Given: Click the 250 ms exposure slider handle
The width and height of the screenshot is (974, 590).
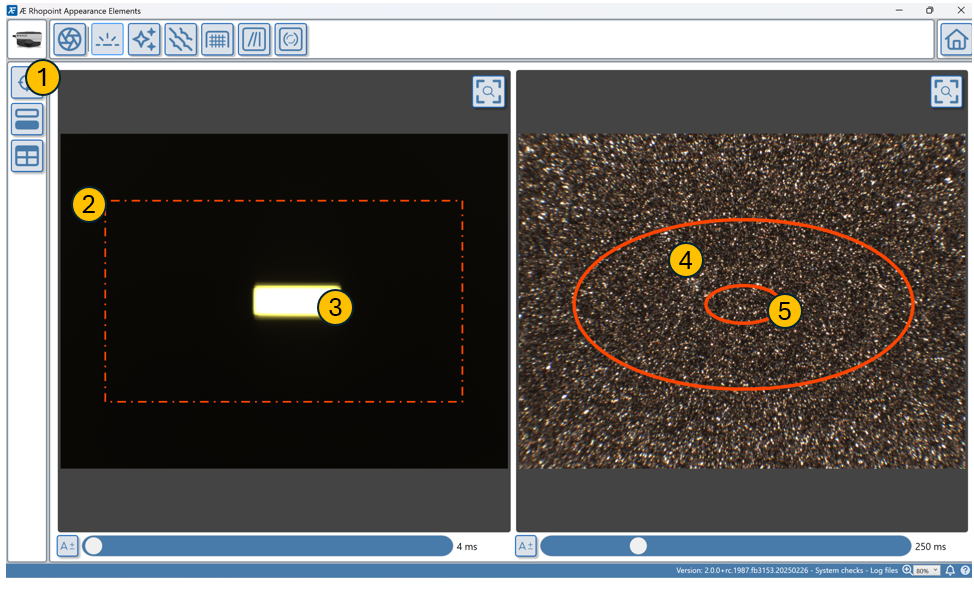Looking at the screenshot, I should (x=638, y=546).
